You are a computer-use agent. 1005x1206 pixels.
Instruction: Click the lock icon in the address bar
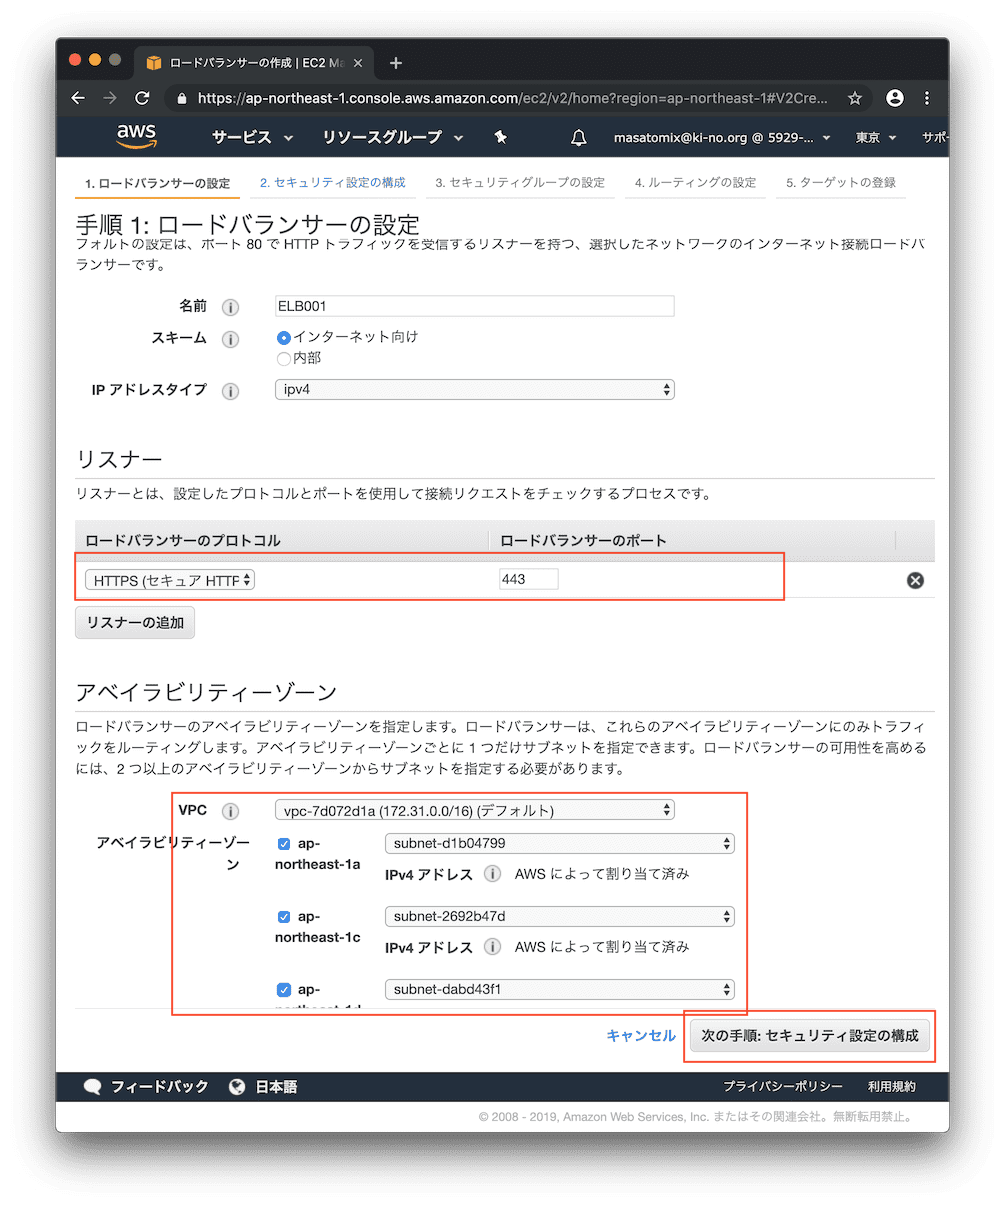pyautogui.click(x=181, y=99)
